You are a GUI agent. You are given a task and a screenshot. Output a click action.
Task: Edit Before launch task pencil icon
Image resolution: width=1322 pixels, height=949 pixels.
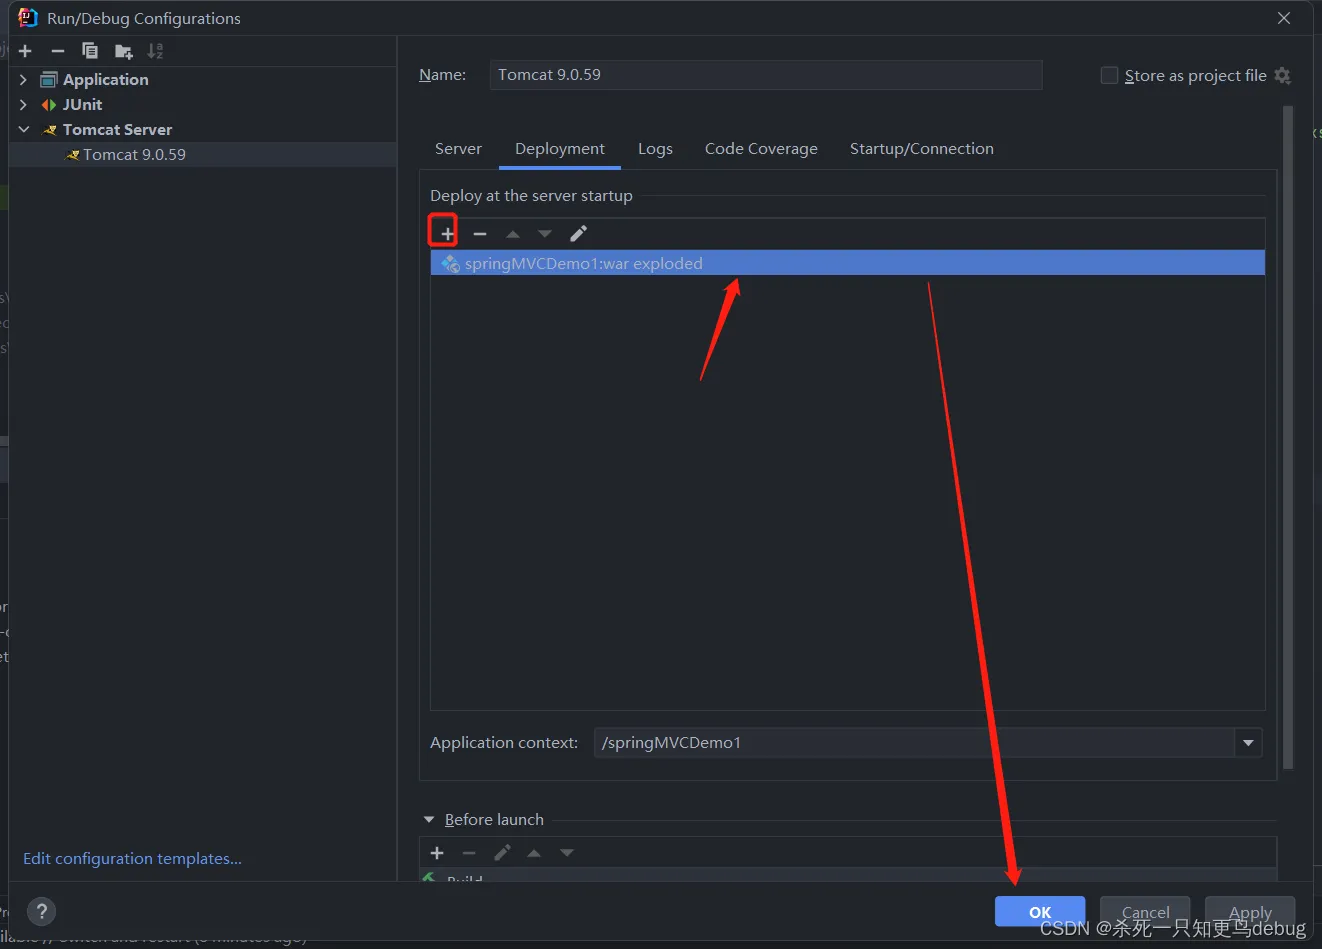pos(502,853)
